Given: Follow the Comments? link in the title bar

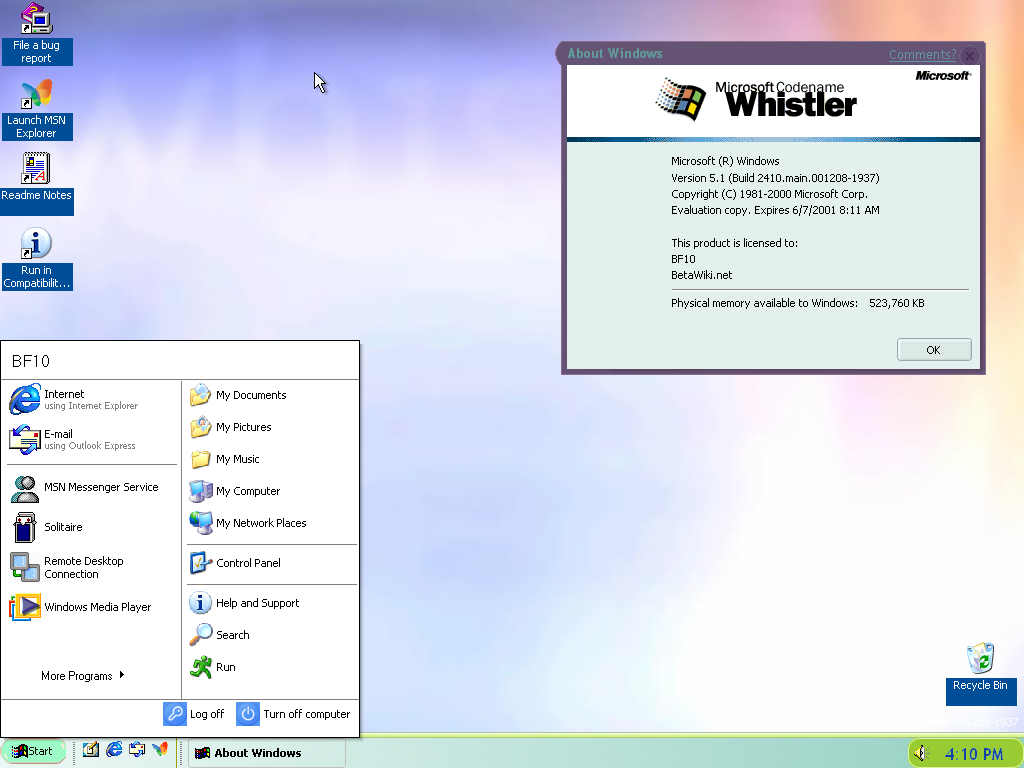Looking at the screenshot, I should coord(922,55).
